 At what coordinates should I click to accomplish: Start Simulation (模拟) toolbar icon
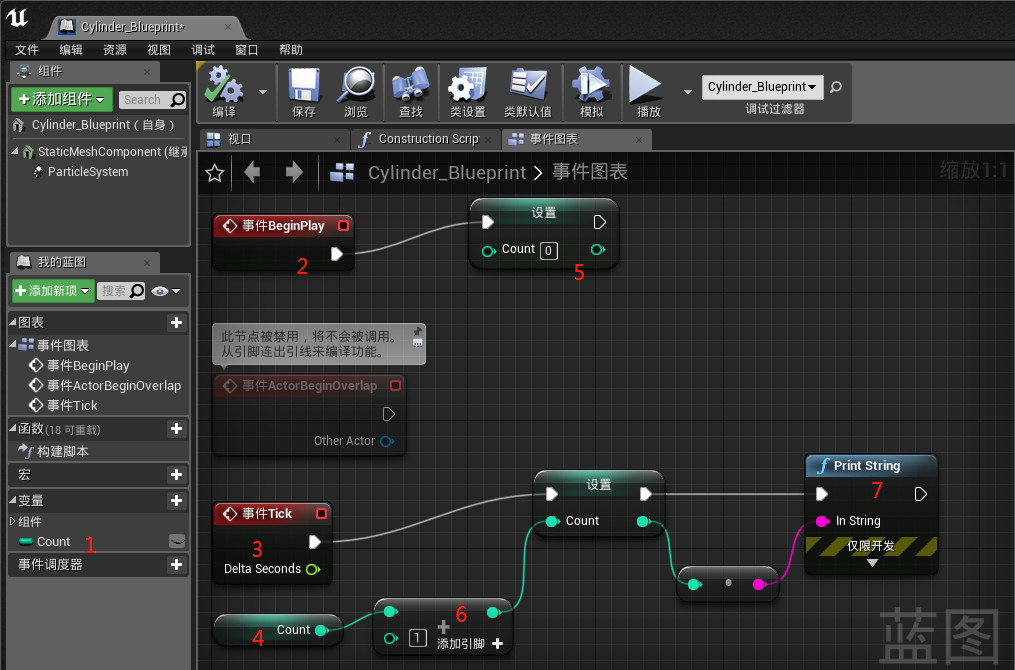[x=591, y=85]
